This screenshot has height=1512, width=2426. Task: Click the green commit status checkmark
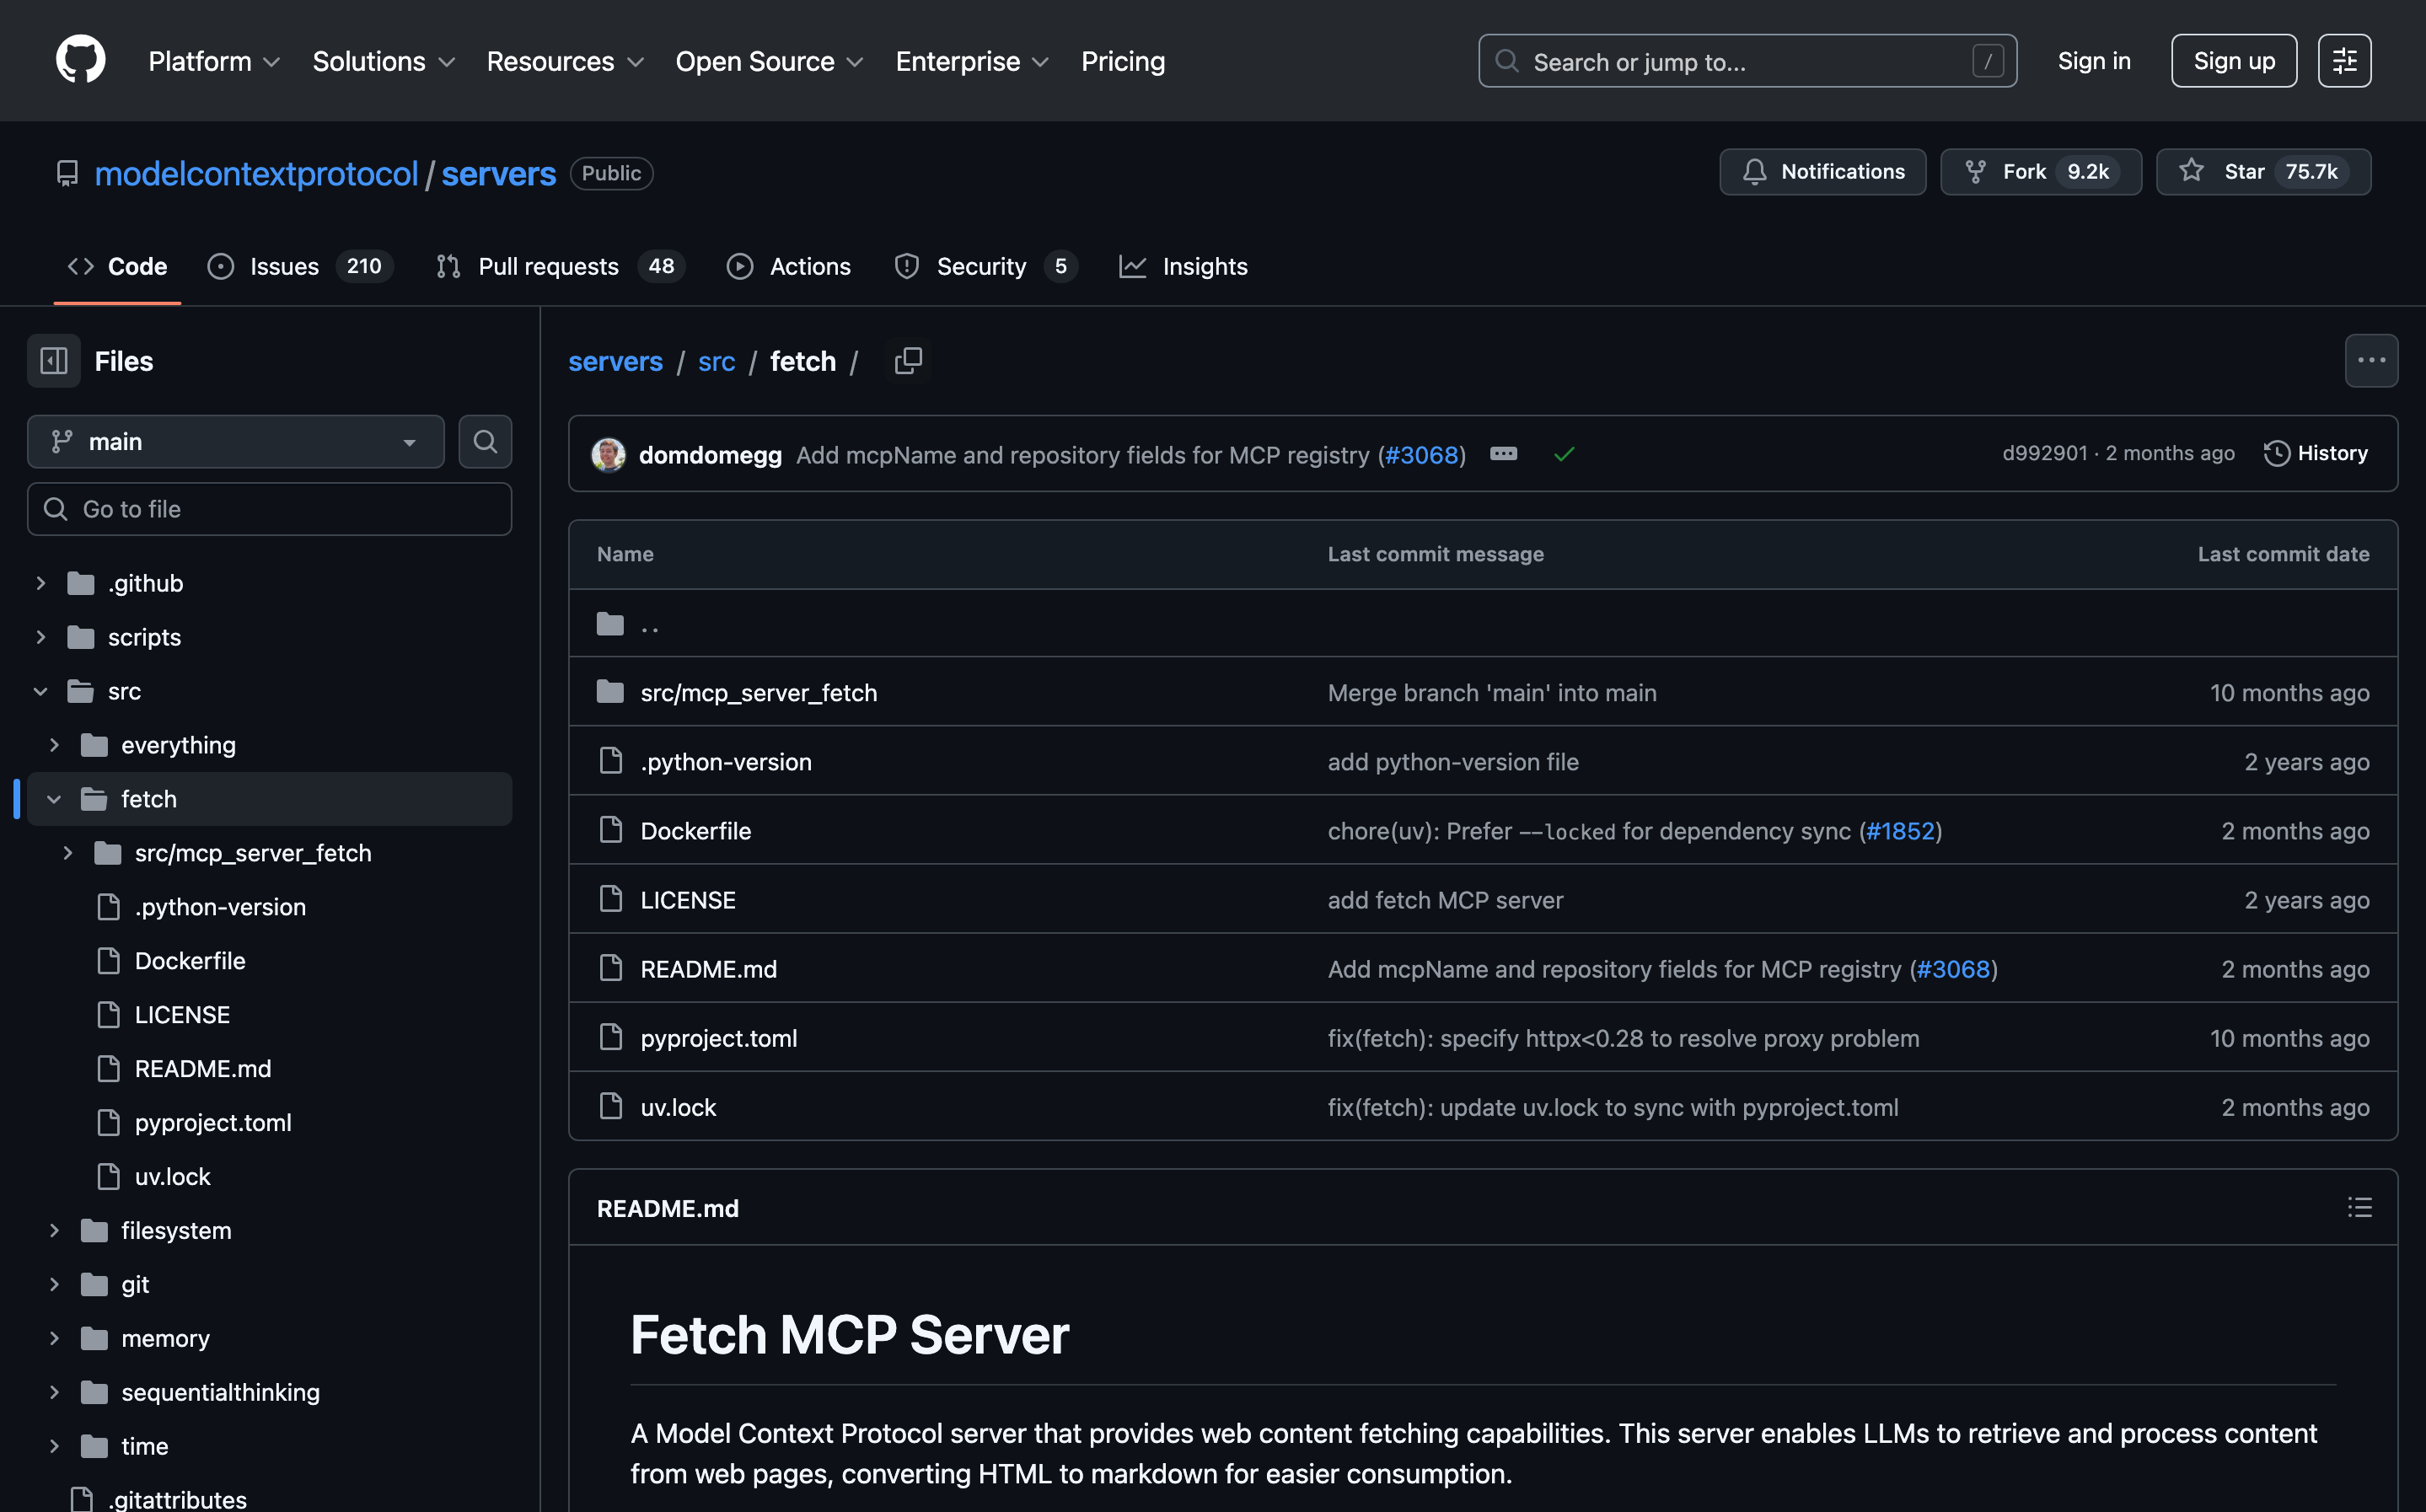click(x=1564, y=455)
